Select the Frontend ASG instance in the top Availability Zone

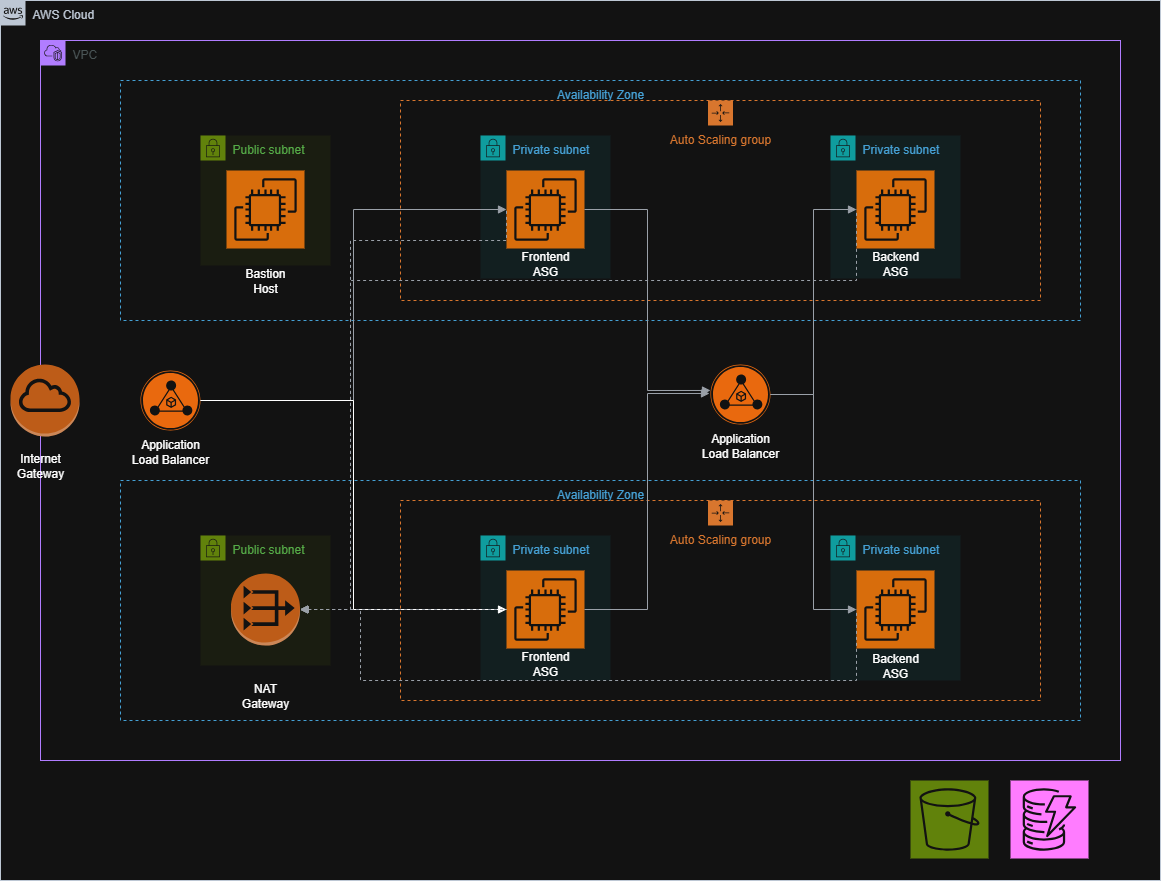click(x=545, y=209)
